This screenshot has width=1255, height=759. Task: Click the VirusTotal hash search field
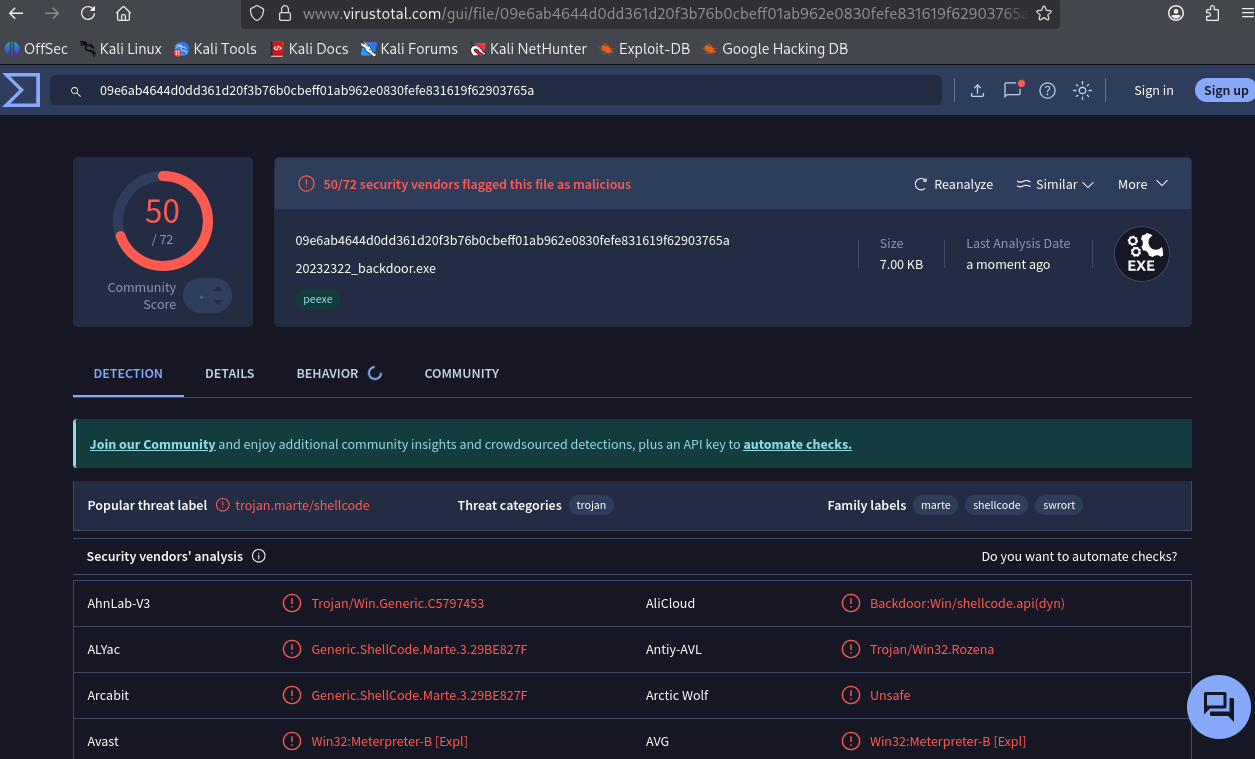click(x=496, y=90)
